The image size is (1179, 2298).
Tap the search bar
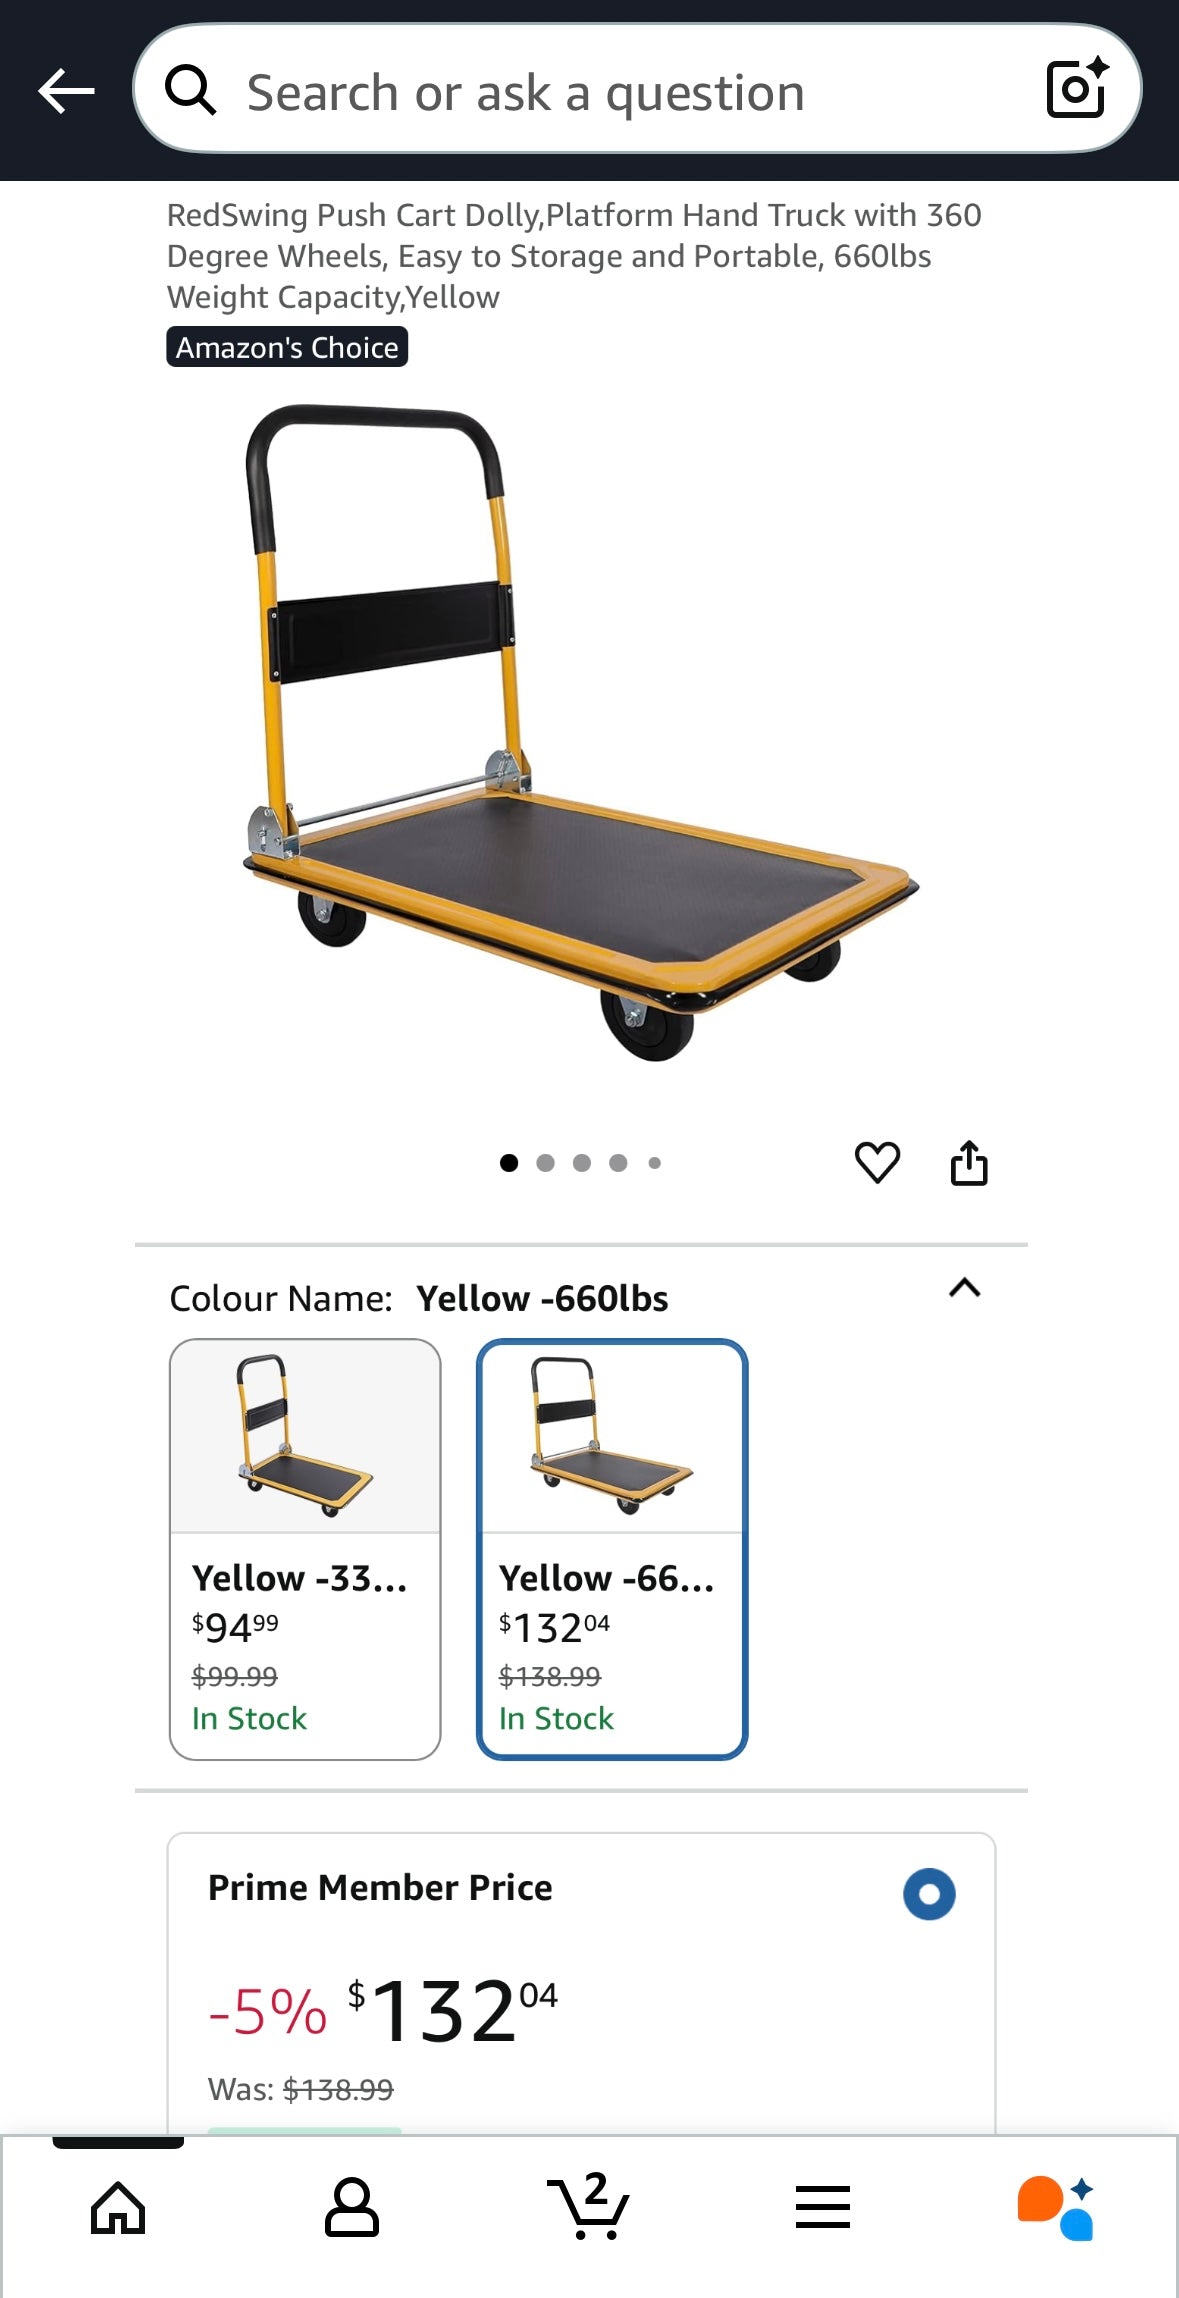[x=600, y=91]
